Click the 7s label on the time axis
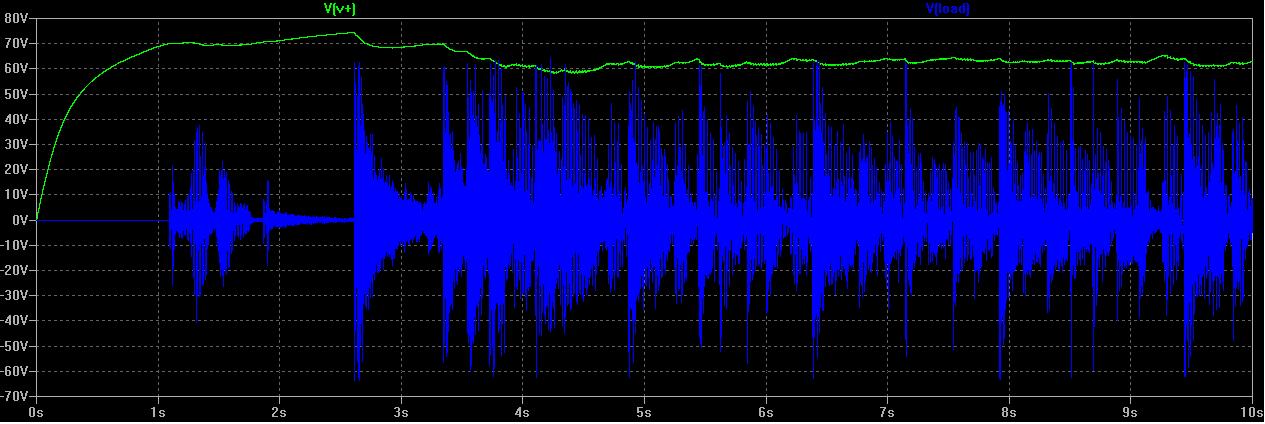 click(x=887, y=412)
